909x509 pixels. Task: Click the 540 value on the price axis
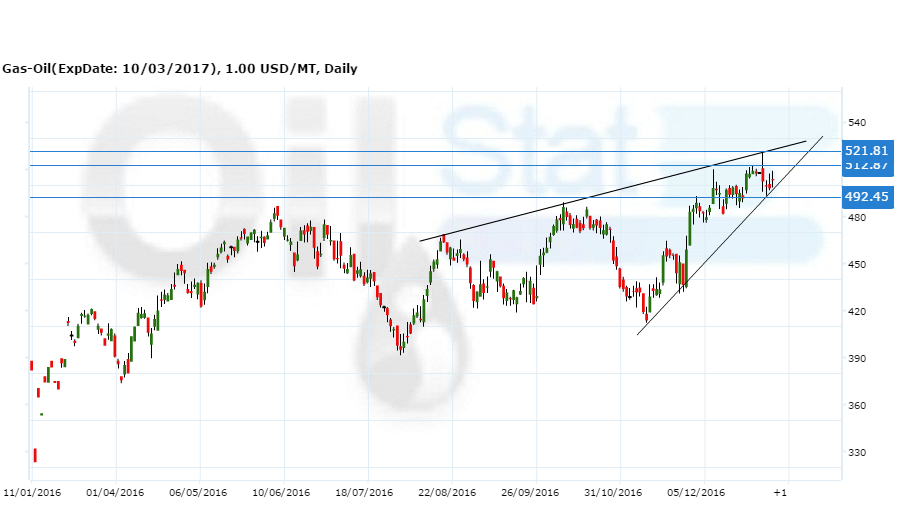coord(856,123)
